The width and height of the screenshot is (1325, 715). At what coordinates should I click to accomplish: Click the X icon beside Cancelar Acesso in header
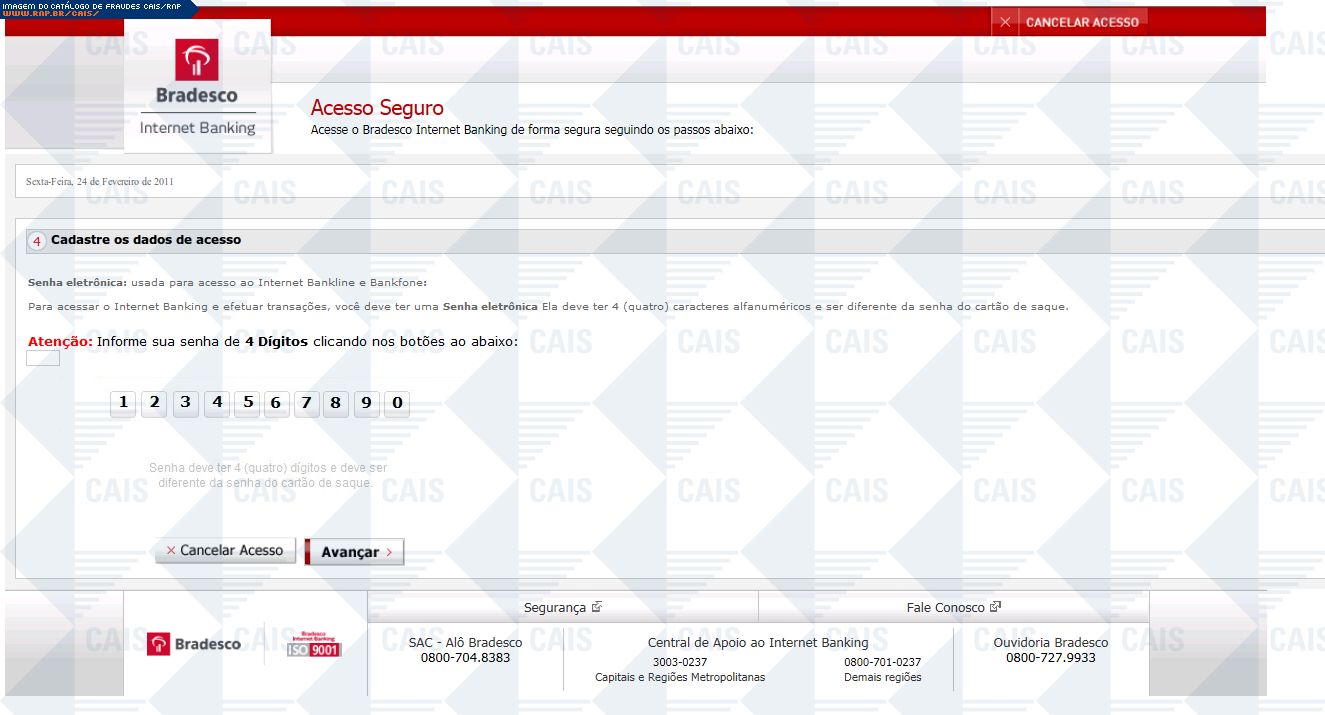tap(1005, 22)
